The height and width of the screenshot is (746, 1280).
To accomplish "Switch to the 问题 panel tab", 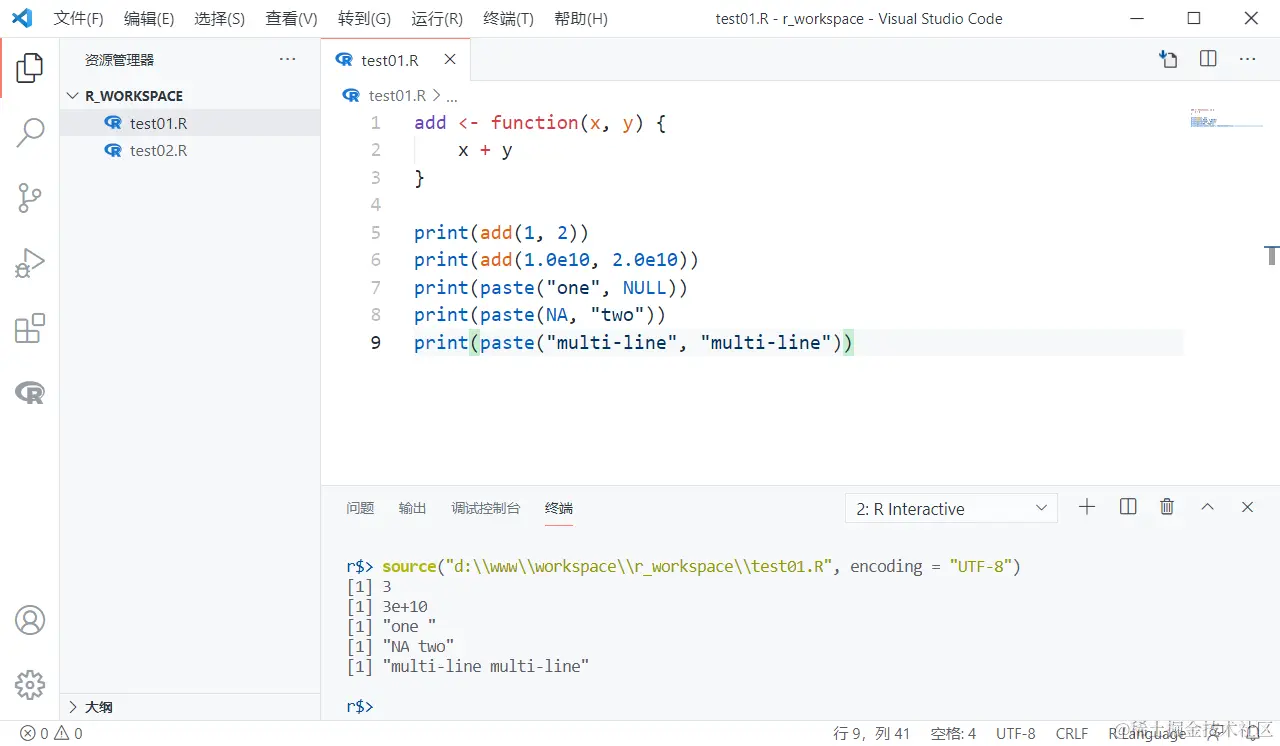I will coord(360,508).
